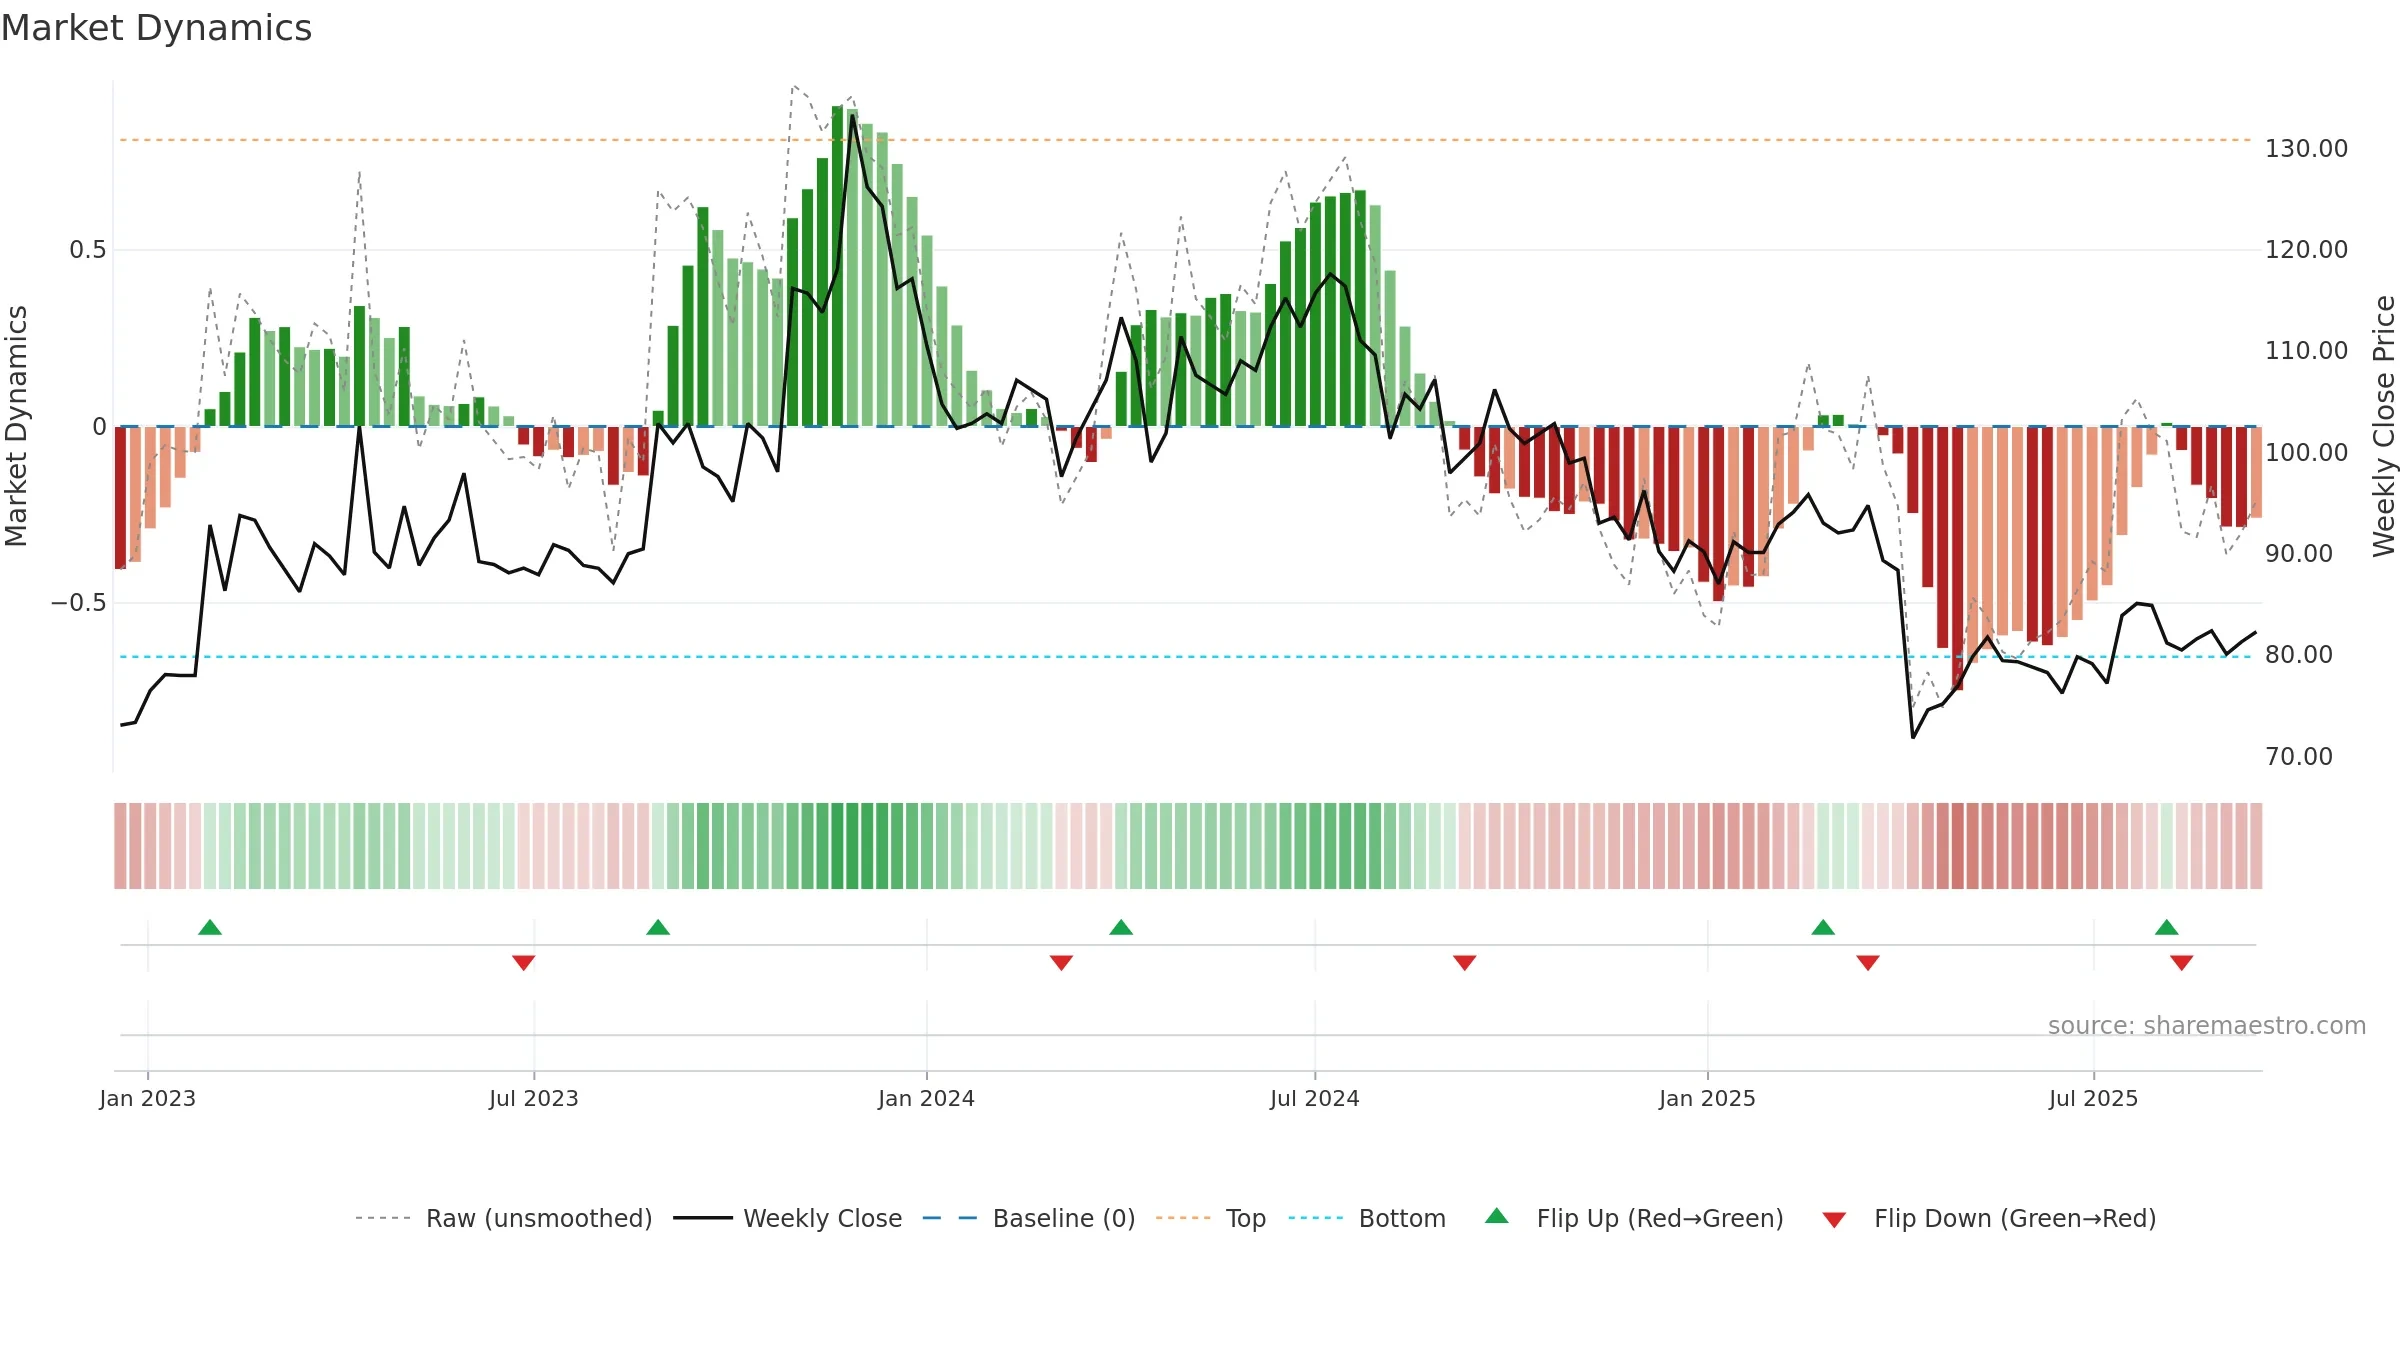Select the red flip-down marker near Jul 2023

524,963
